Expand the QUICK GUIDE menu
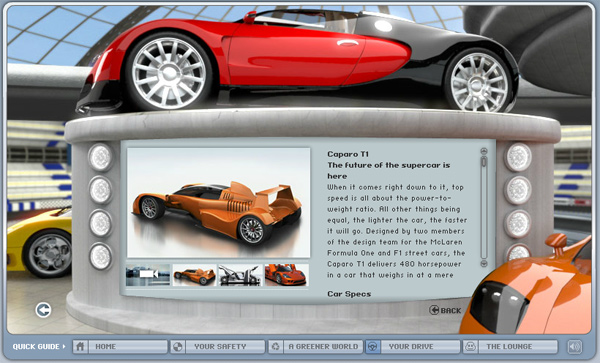 point(39,347)
